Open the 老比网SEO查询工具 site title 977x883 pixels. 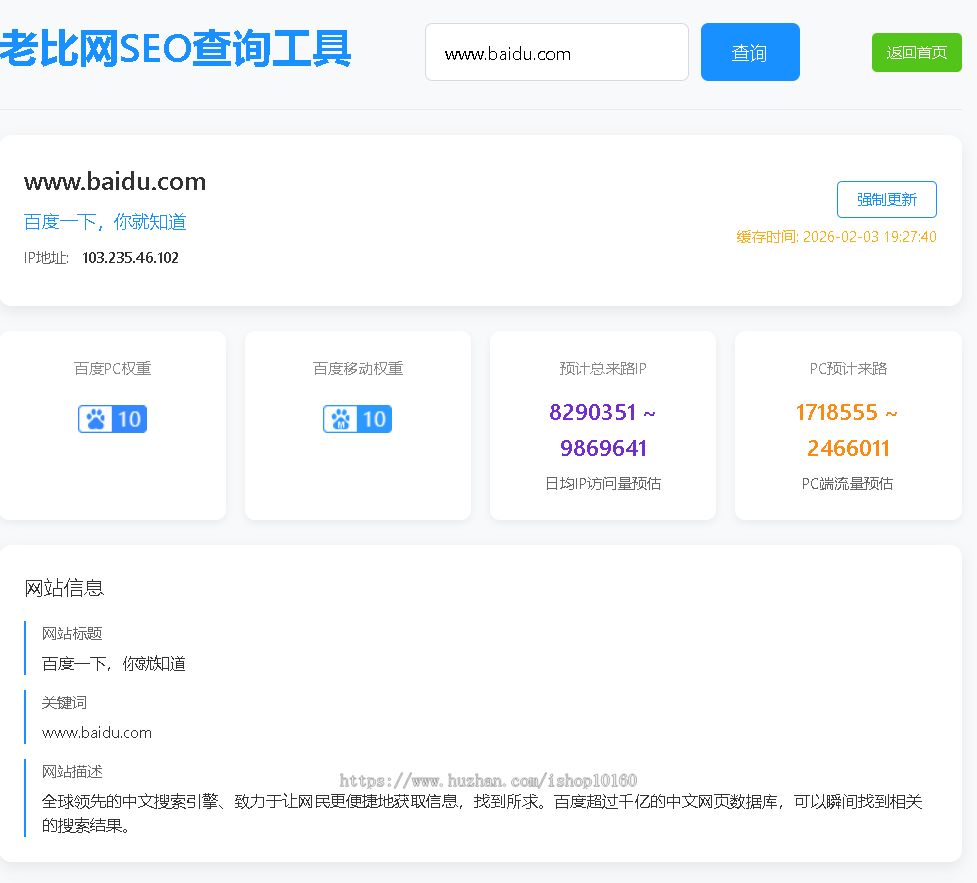point(176,49)
